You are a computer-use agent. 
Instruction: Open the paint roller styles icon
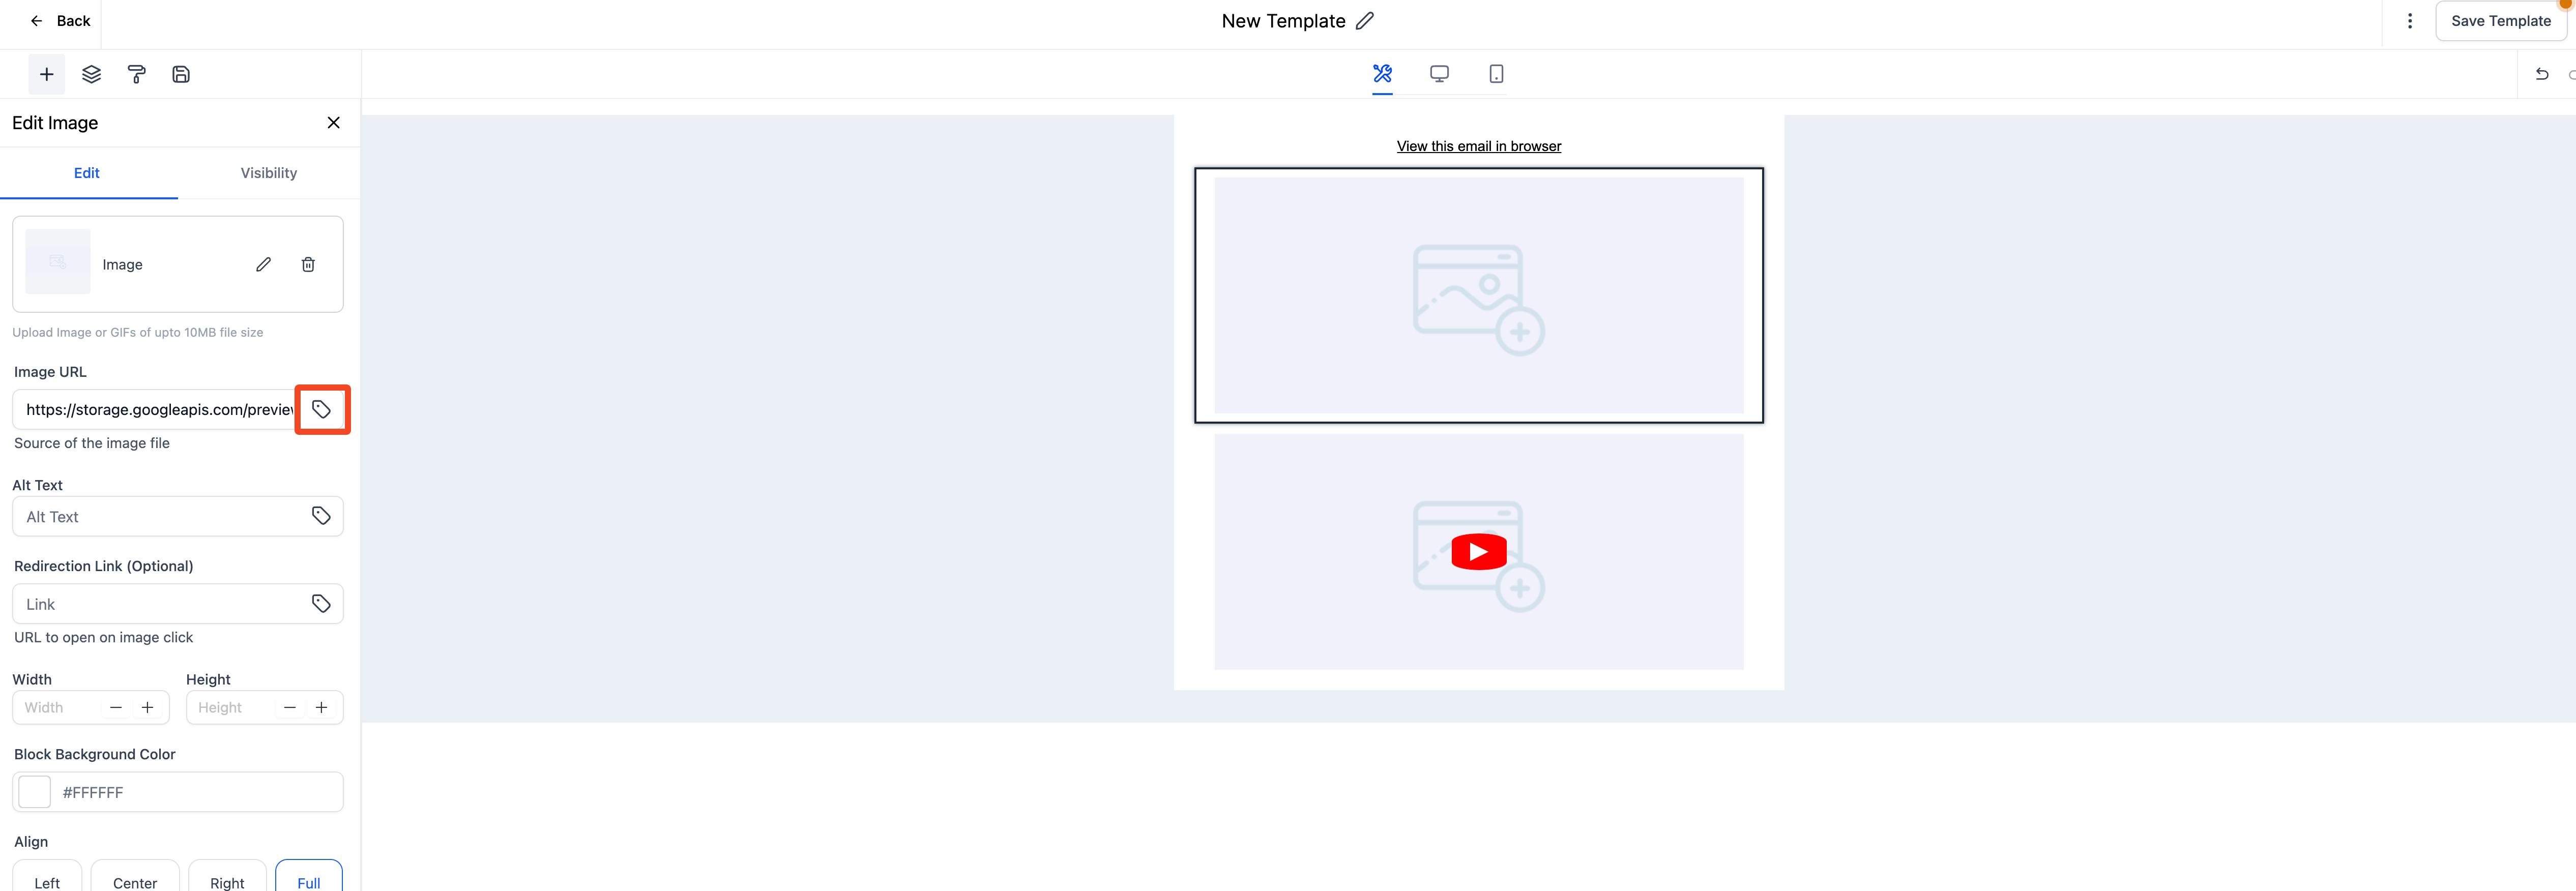pyautogui.click(x=136, y=74)
